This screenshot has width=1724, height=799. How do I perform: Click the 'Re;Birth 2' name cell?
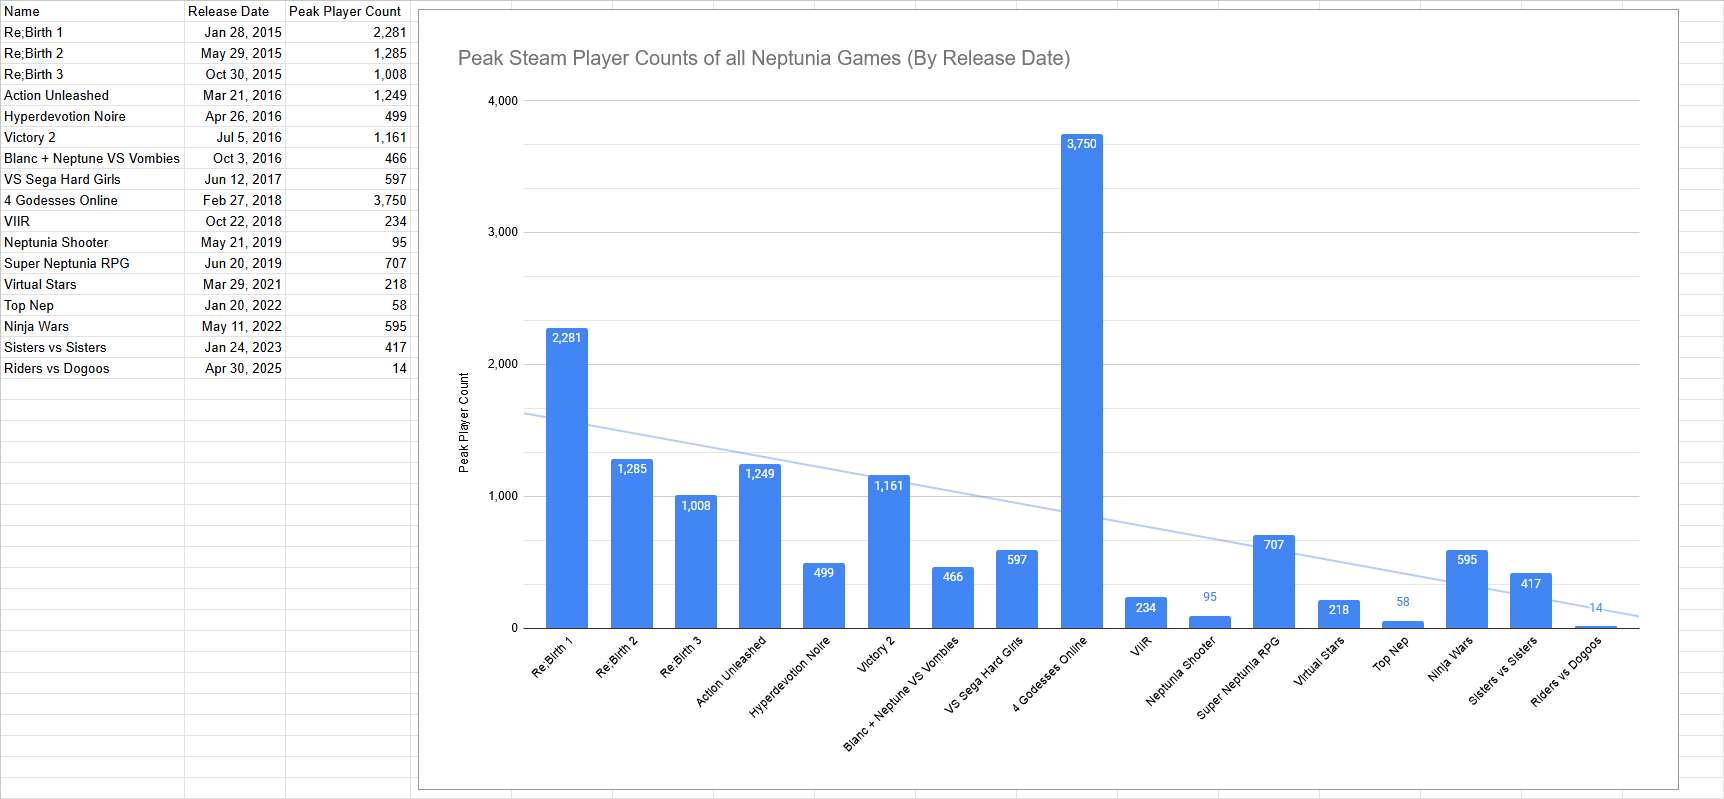(92, 53)
